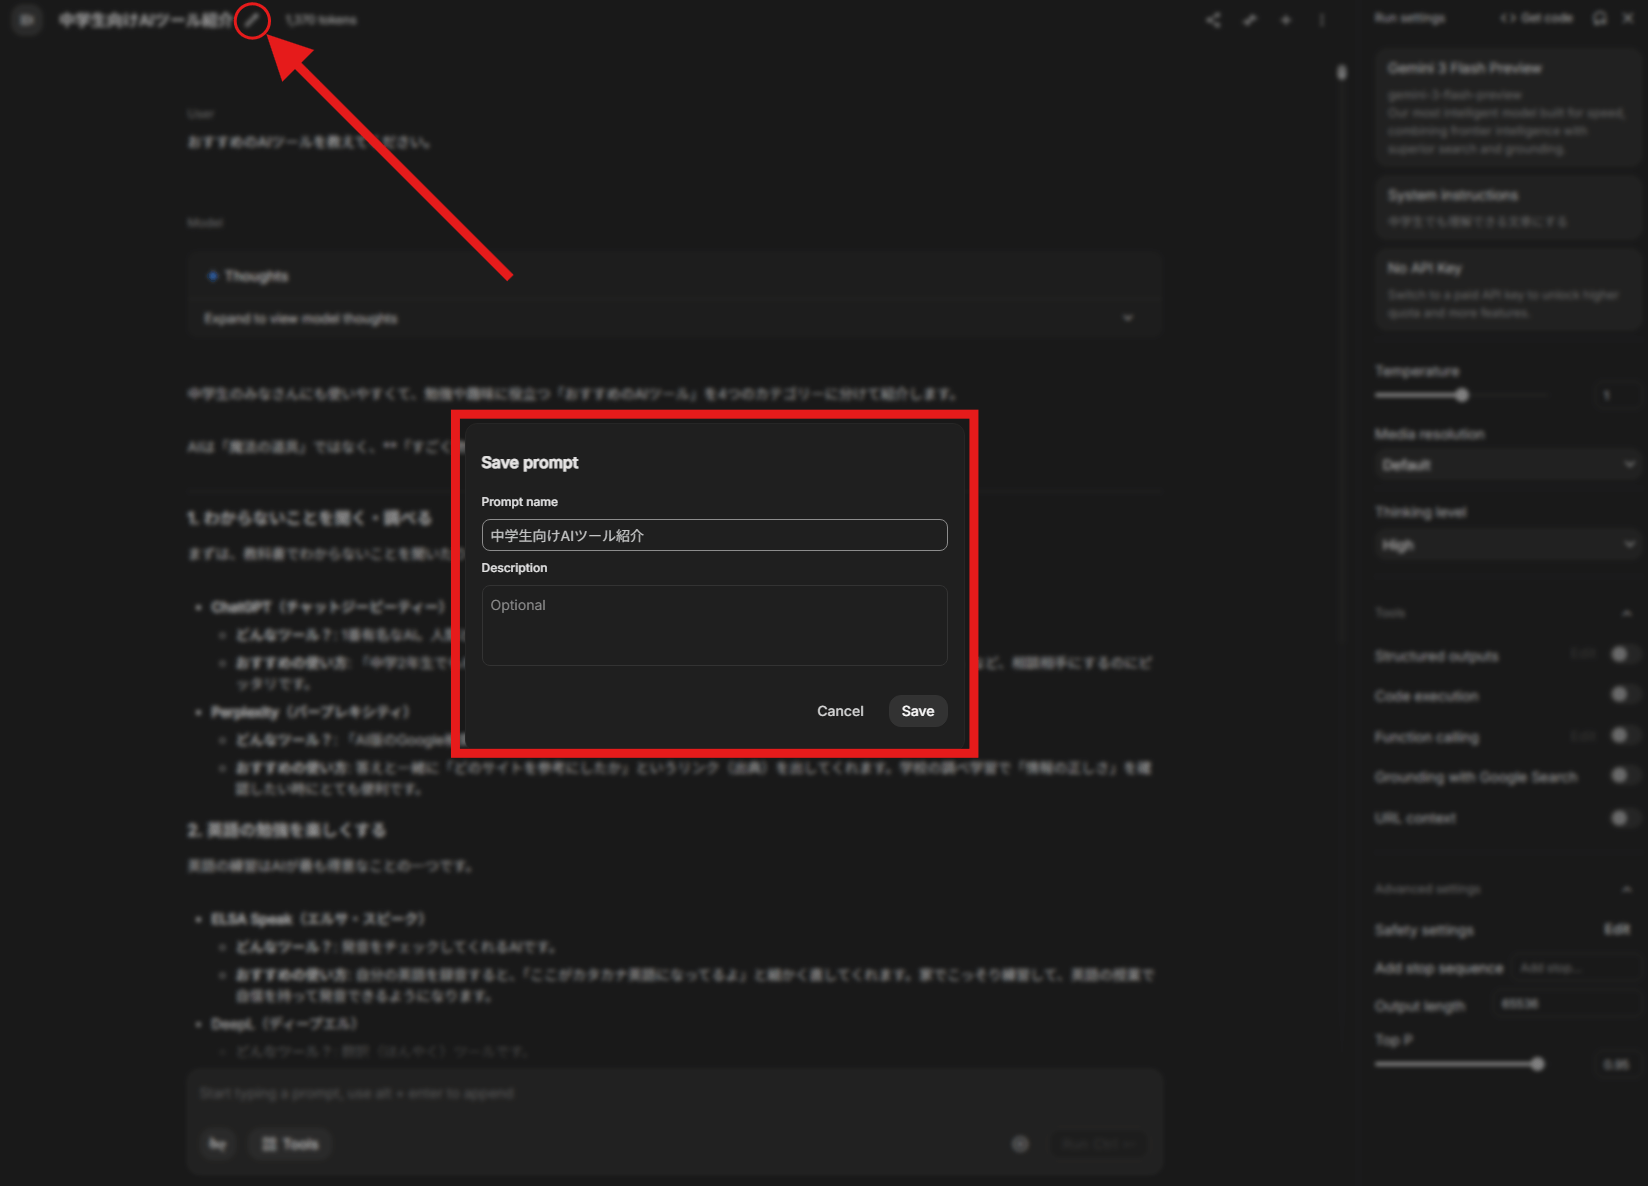The height and width of the screenshot is (1186, 1648).
Task: Click the compare-mode sparkle icon in the top toolbar
Action: (1286, 20)
